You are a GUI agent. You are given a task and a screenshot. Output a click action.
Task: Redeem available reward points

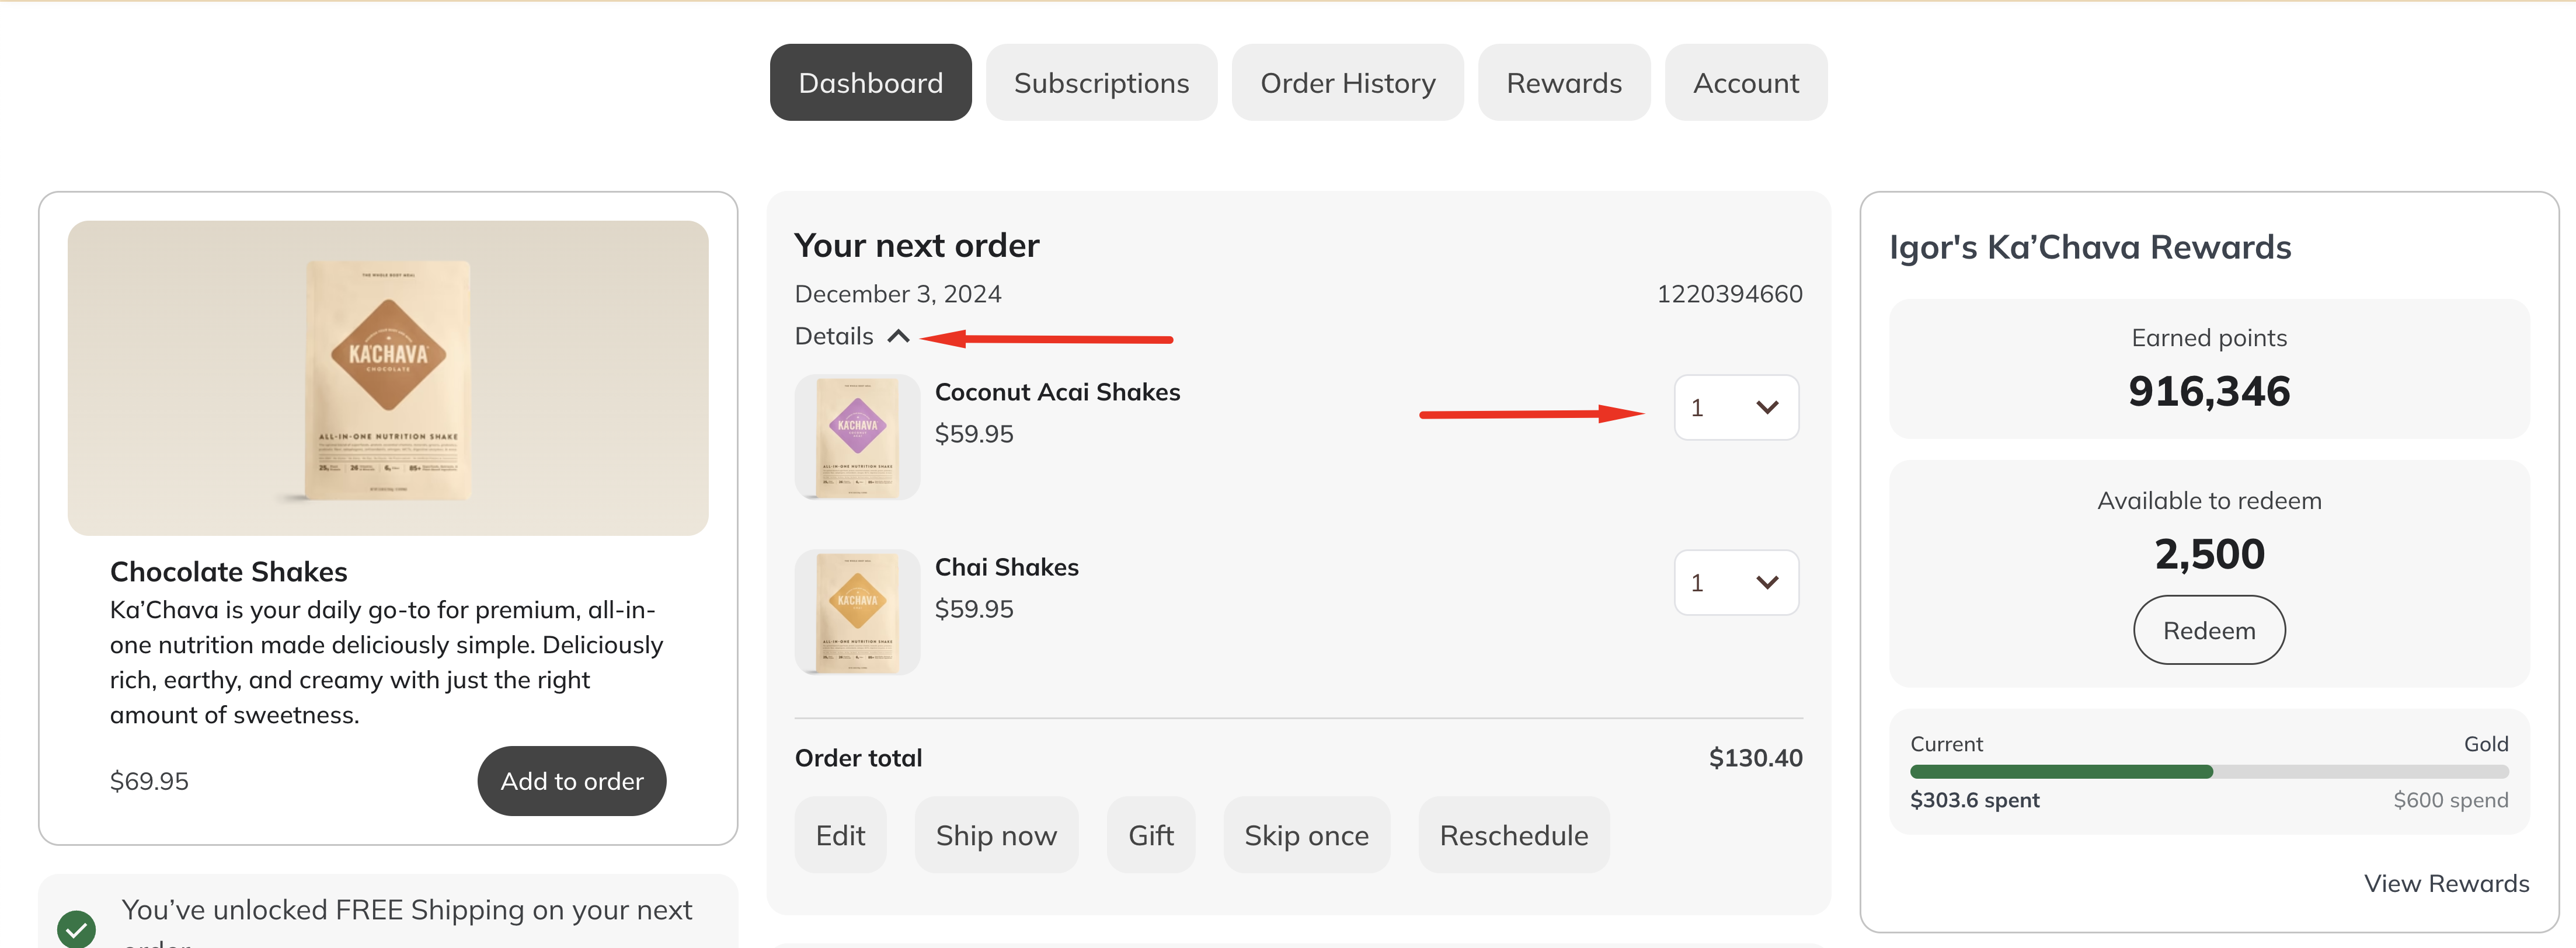[2209, 630]
